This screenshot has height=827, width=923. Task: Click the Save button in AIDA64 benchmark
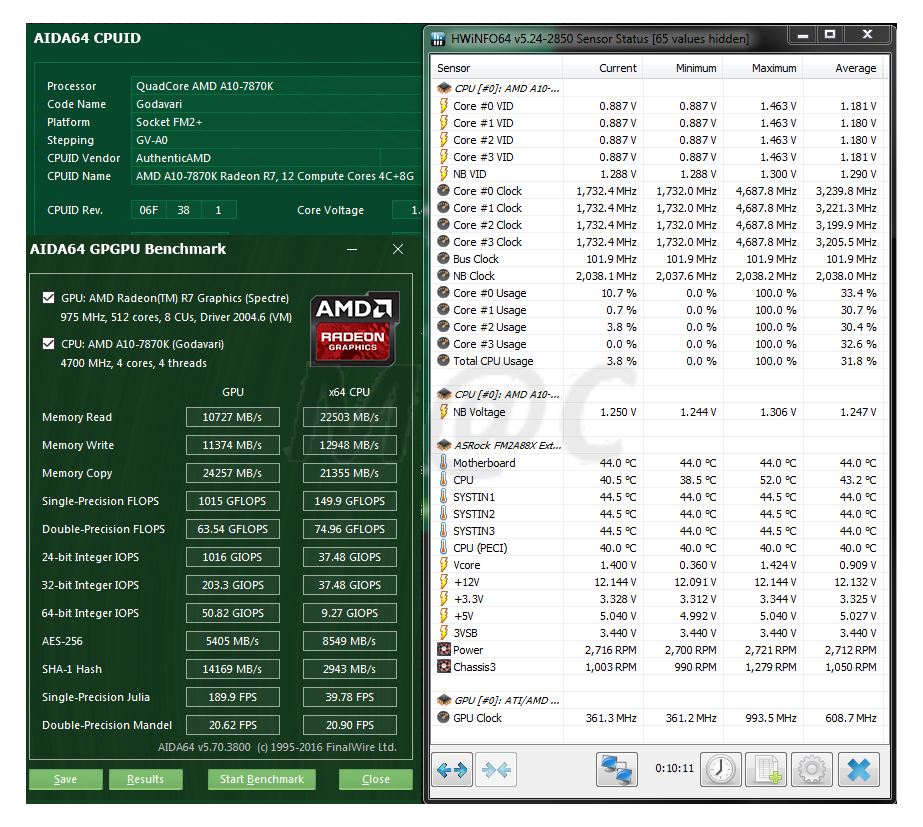click(x=65, y=779)
